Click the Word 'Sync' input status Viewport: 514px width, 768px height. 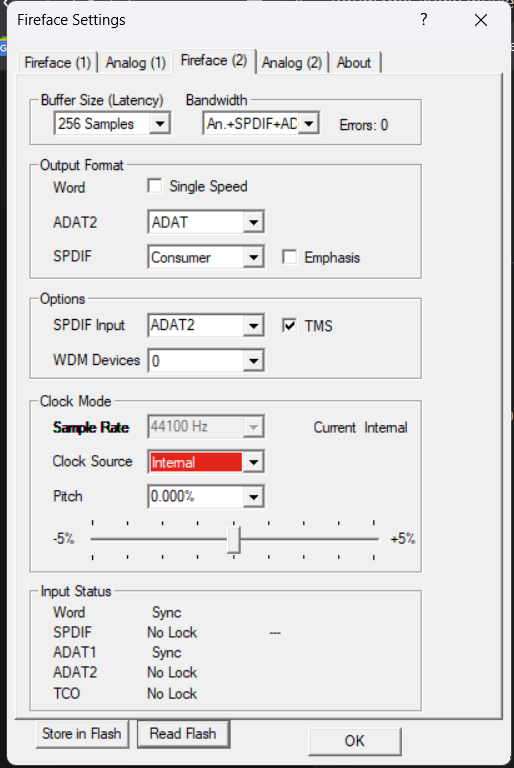pos(167,612)
